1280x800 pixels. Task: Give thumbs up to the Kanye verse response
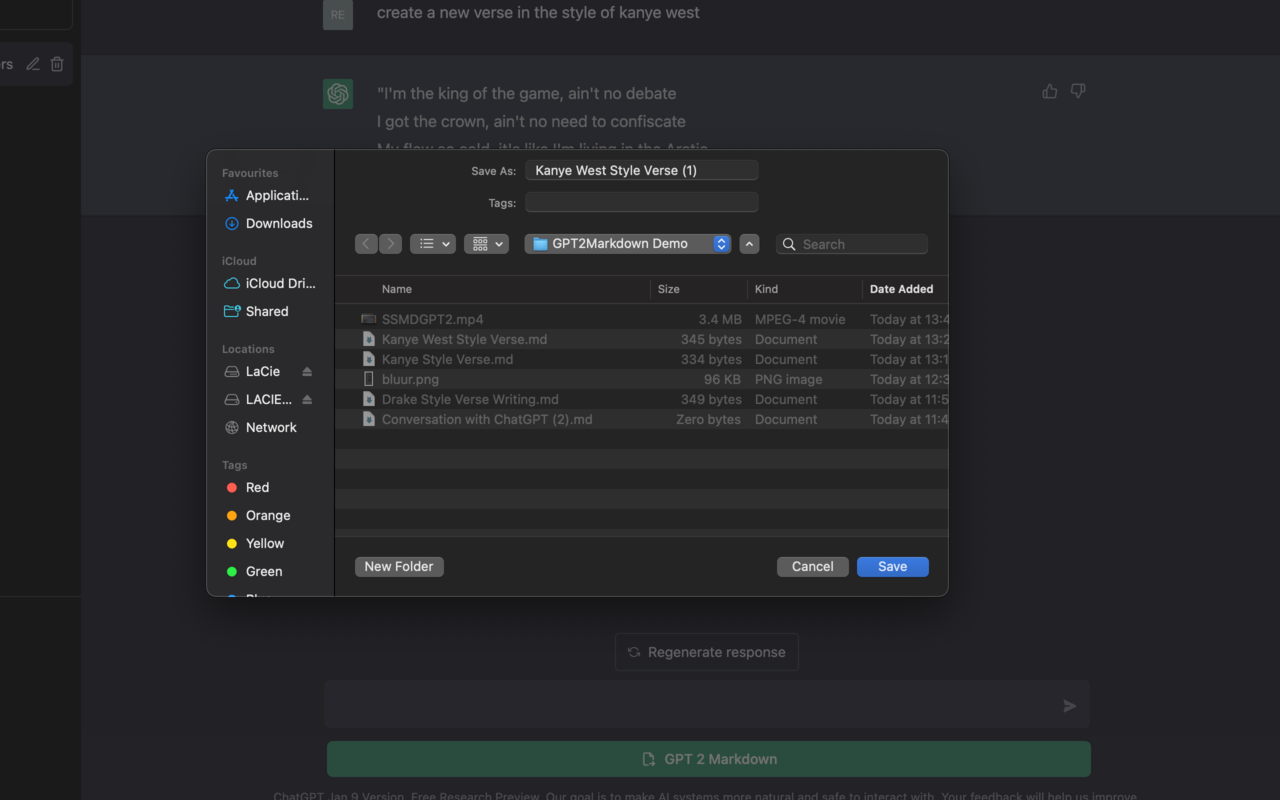pos(1049,91)
